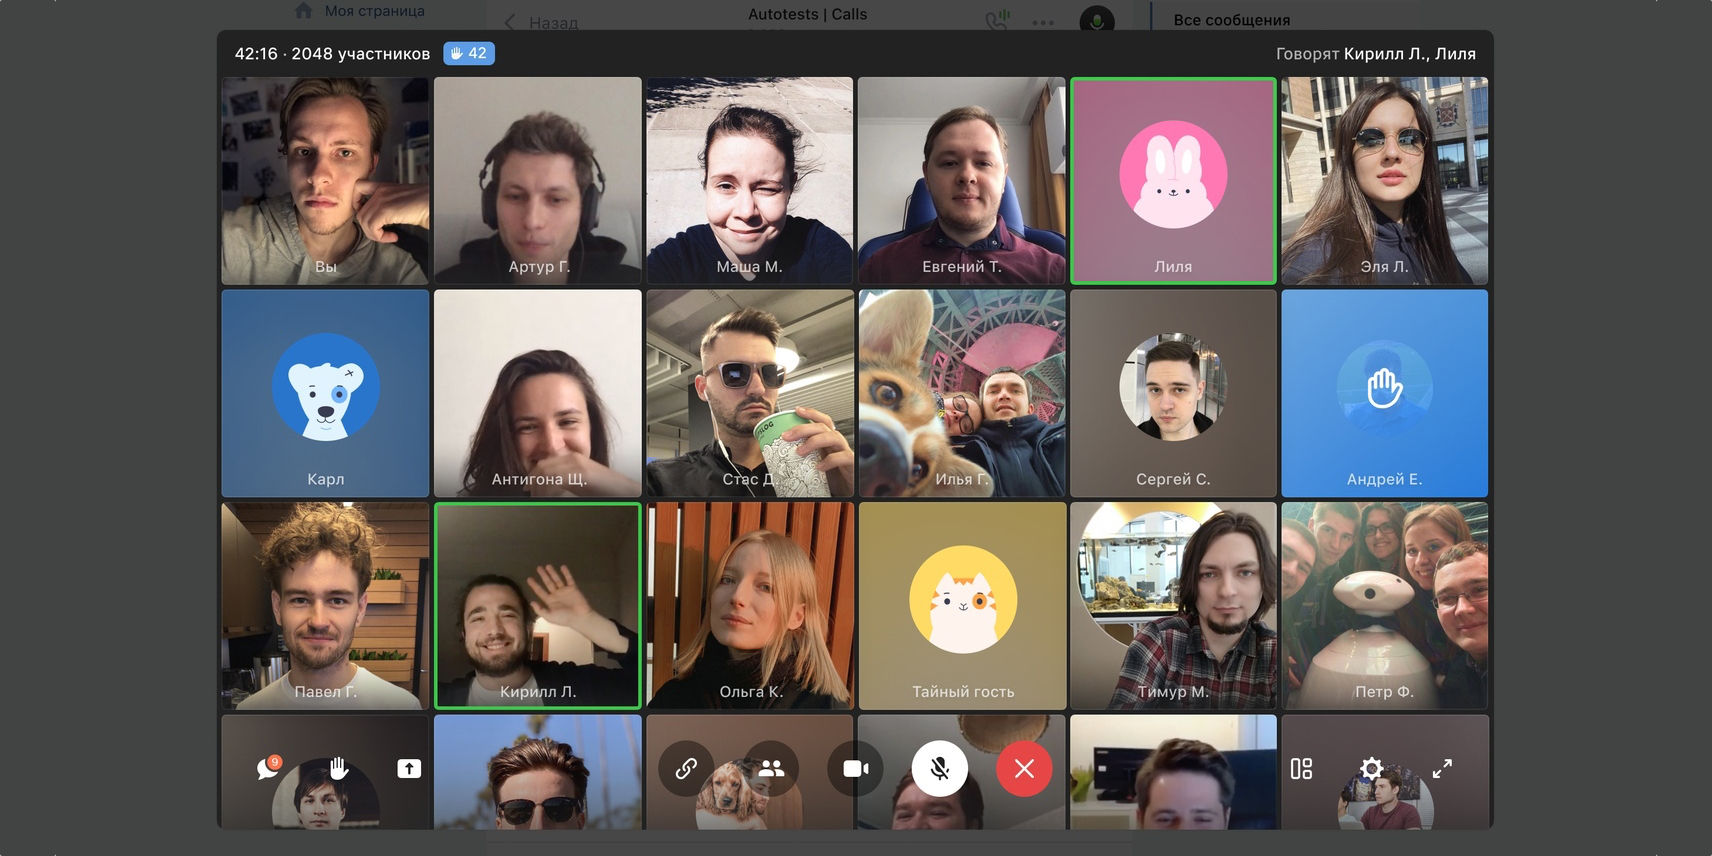Click the 42 raised hands badge
Screen dimensions: 1712x856
click(468, 53)
